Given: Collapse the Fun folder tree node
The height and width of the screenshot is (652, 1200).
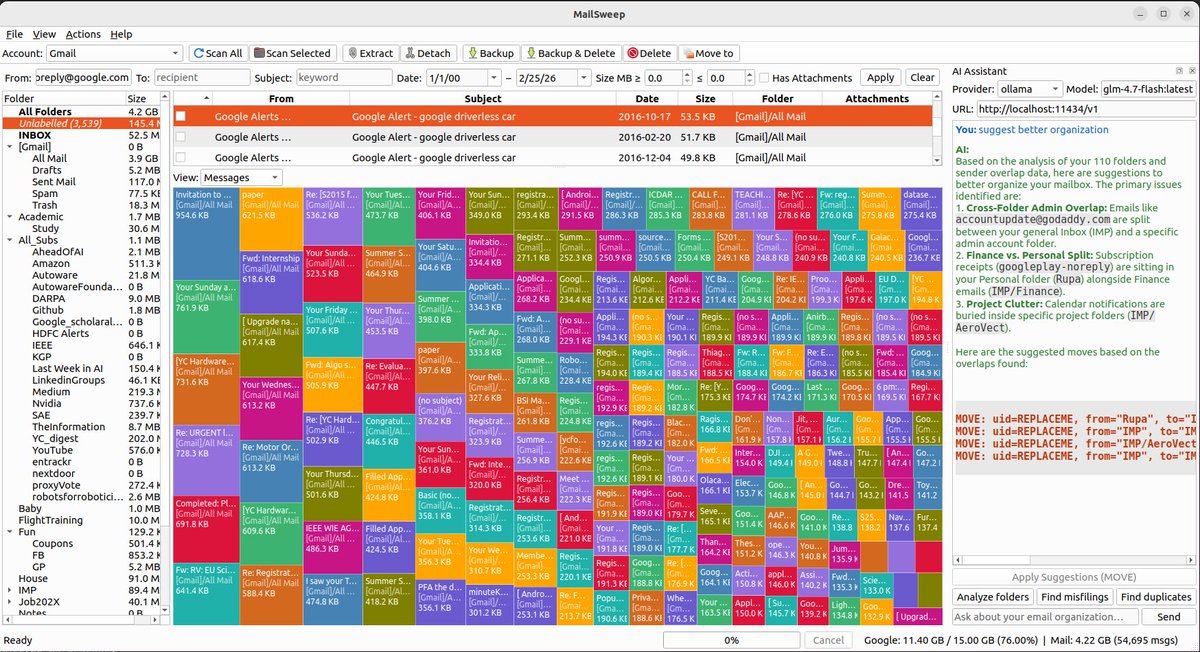Looking at the screenshot, I should coord(10,532).
